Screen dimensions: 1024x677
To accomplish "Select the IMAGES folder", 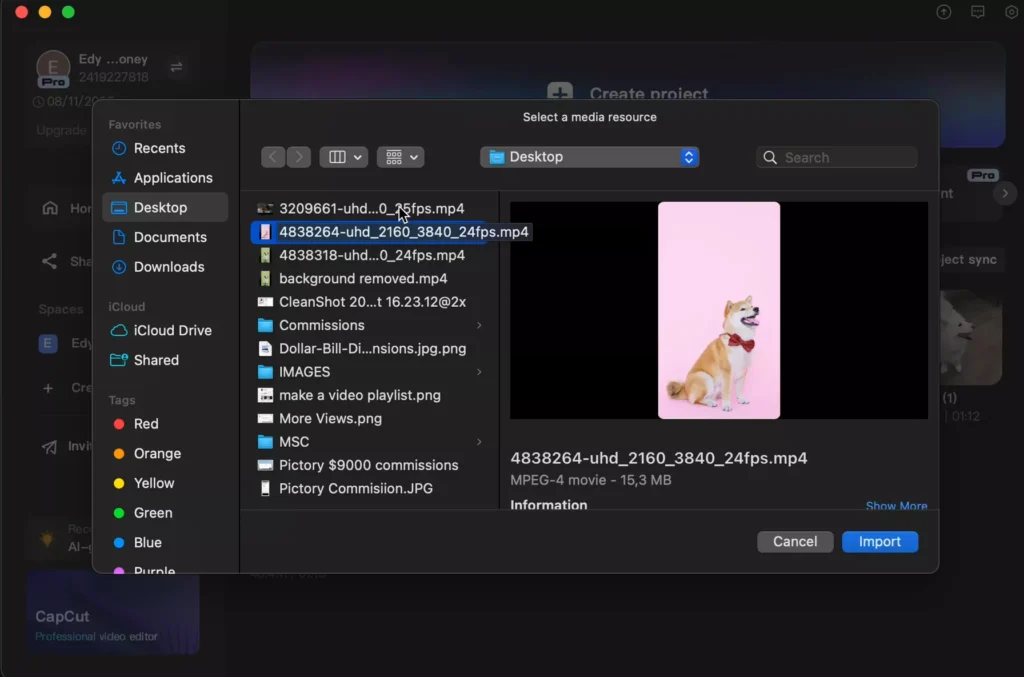I will tap(304, 372).
